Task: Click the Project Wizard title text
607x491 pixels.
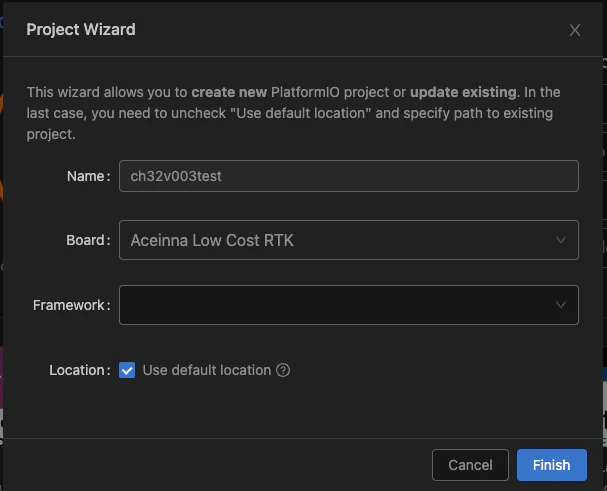Action: point(81,30)
